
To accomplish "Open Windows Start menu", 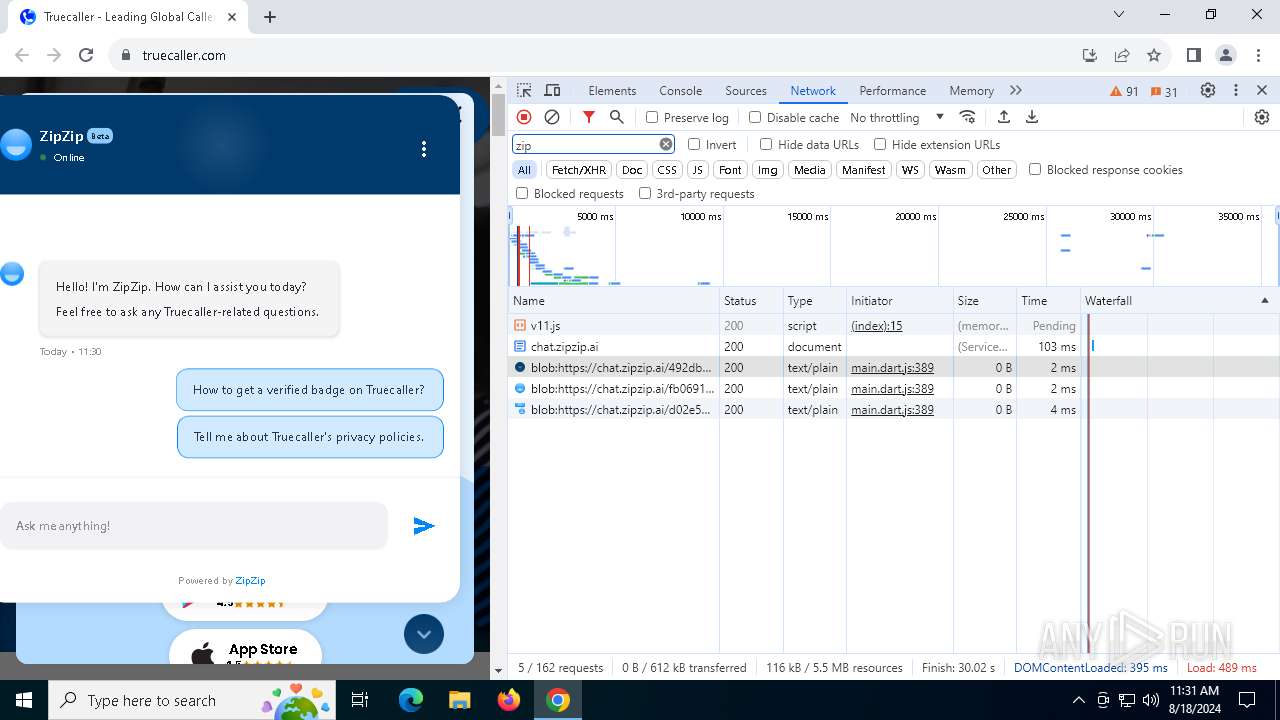I will 24,700.
